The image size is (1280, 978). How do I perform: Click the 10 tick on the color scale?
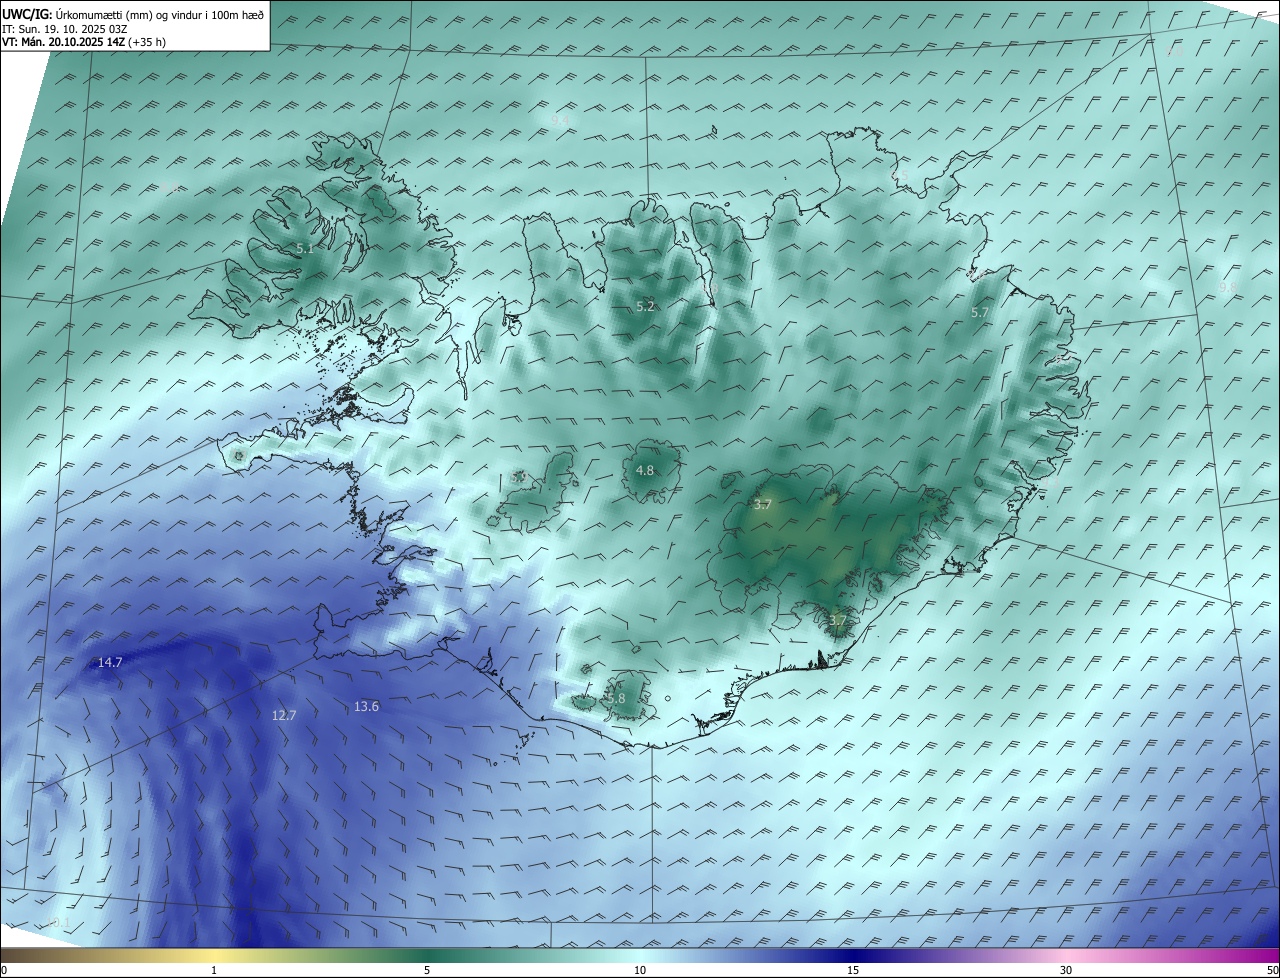point(640,970)
